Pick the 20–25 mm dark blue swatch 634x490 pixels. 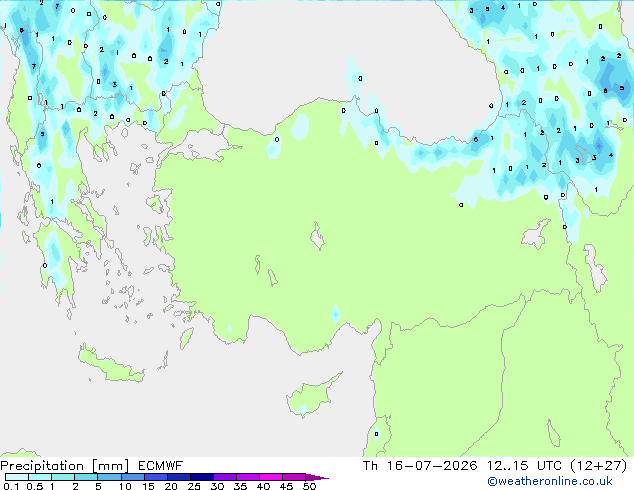pos(178,477)
